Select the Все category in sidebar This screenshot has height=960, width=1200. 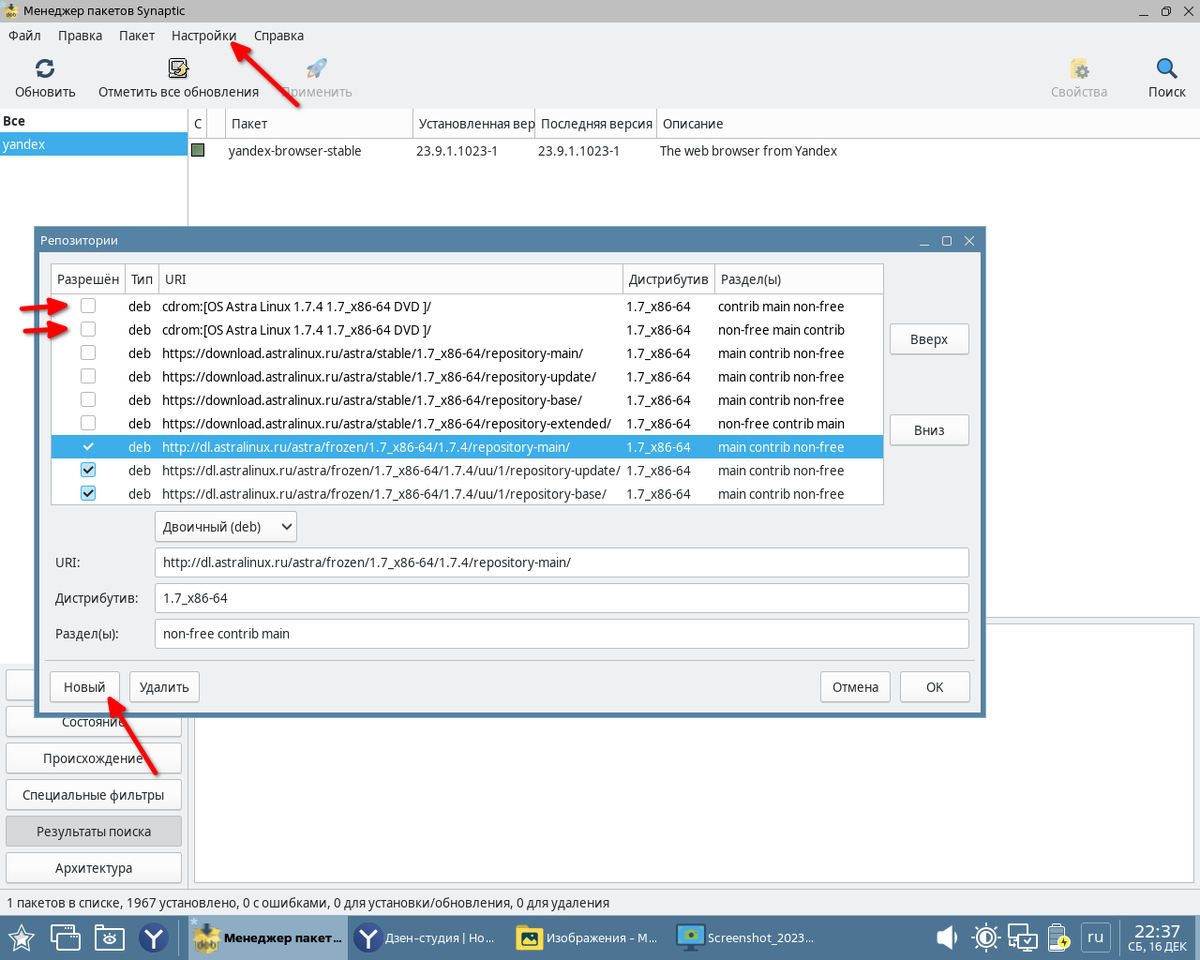tap(94, 121)
